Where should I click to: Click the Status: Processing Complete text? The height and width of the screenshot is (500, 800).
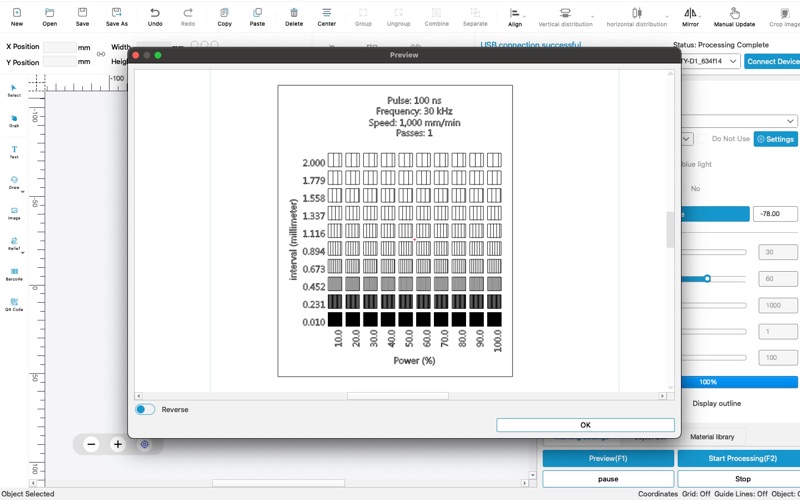pyautogui.click(x=720, y=45)
